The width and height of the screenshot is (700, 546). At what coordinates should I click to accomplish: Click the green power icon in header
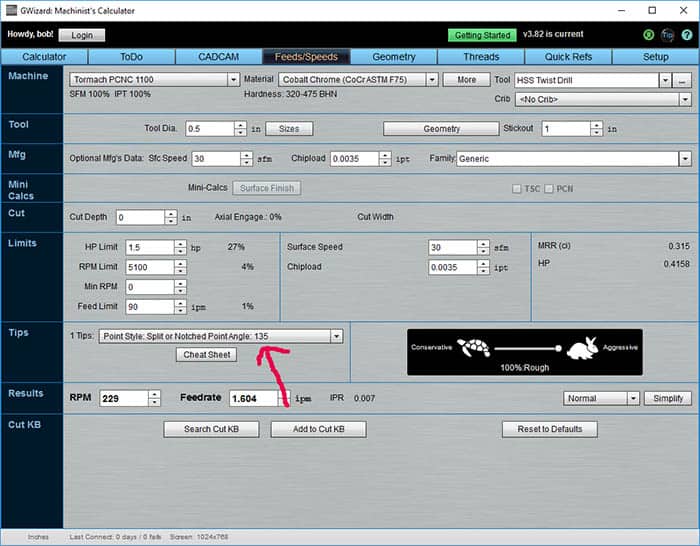coord(648,34)
